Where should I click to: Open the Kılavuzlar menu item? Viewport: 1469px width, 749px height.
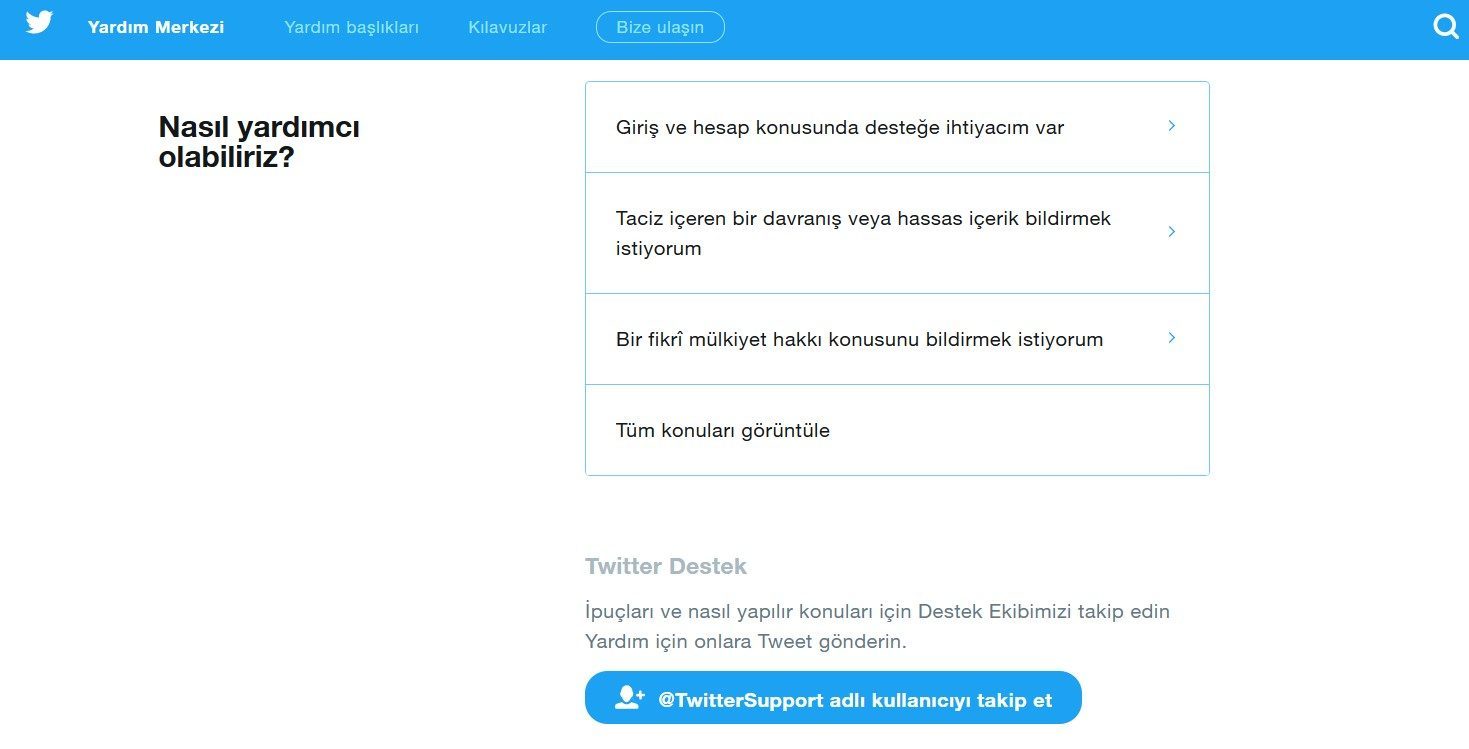tap(507, 27)
